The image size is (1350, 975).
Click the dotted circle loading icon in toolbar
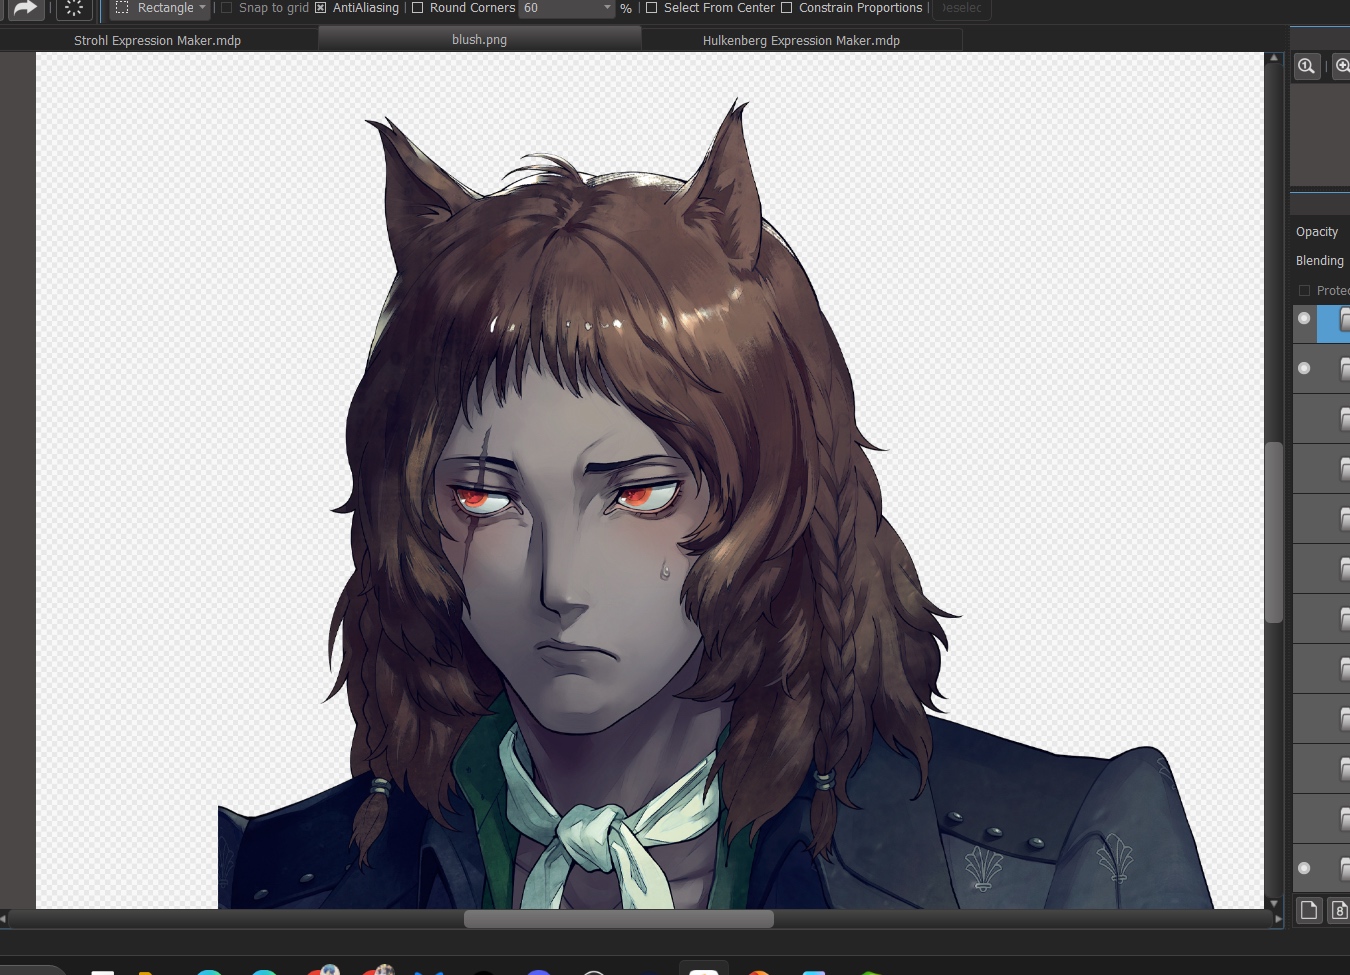click(x=74, y=8)
